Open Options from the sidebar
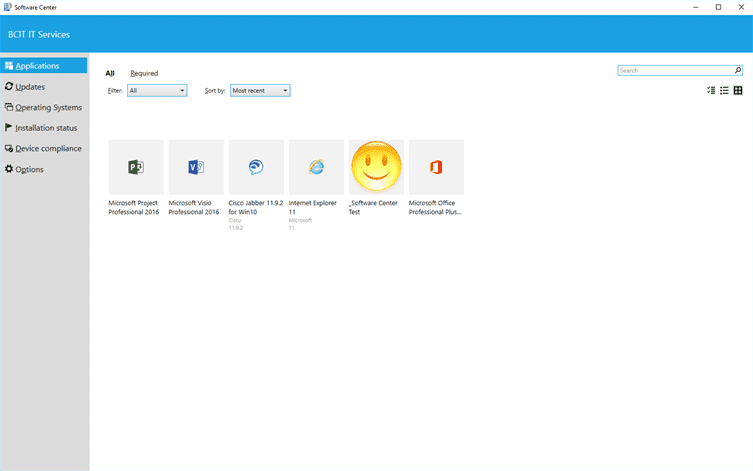The width and height of the screenshot is (753, 471). tap(29, 169)
